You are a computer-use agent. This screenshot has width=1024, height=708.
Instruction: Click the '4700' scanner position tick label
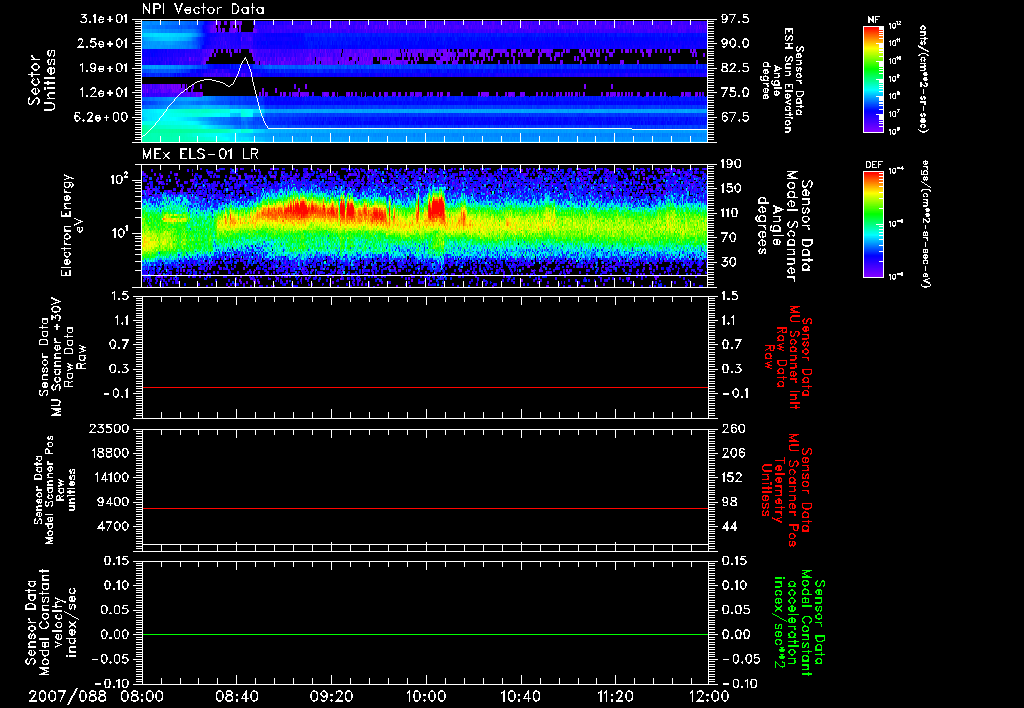pos(113,526)
